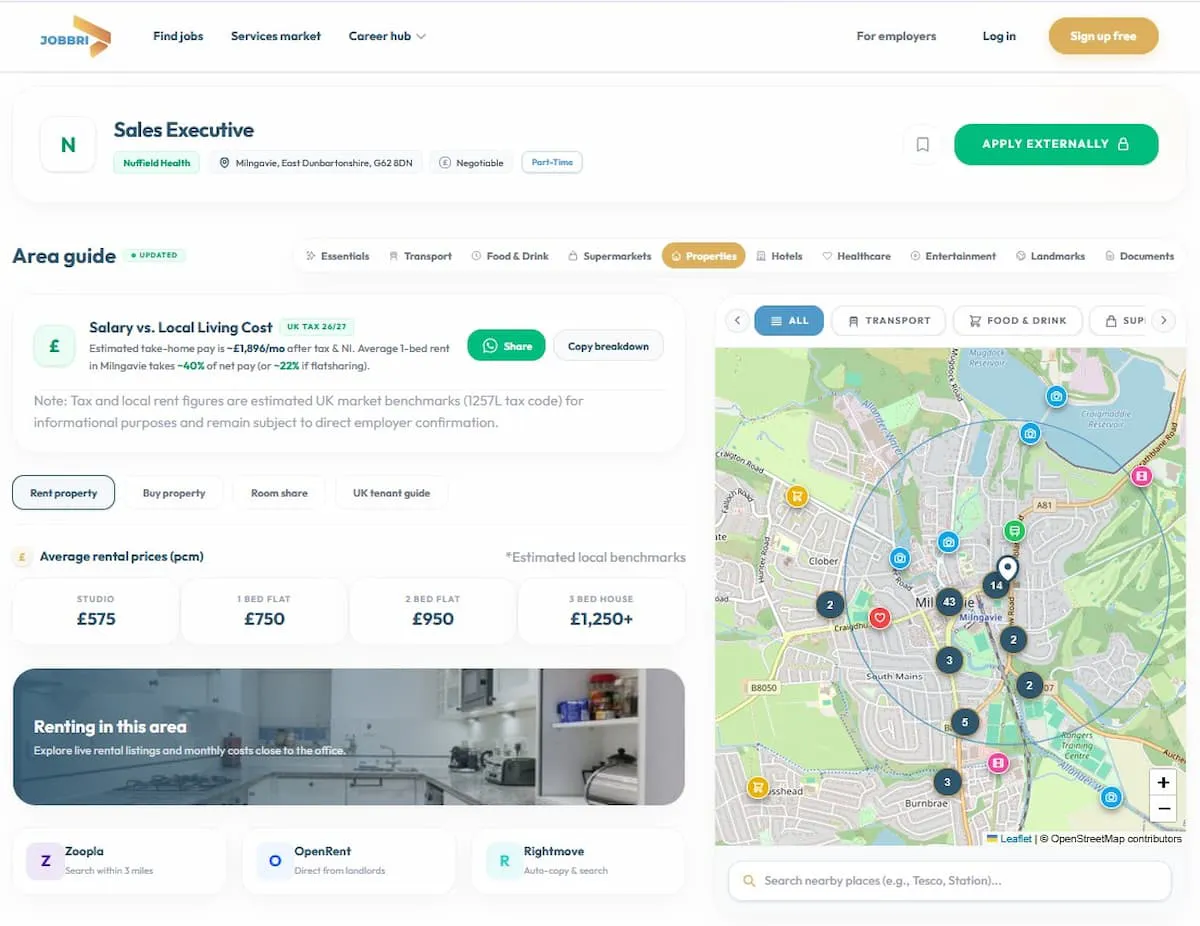Toggle the ALL map filter
The height and width of the screenshot is (926, 1200).
coord(789,321)
